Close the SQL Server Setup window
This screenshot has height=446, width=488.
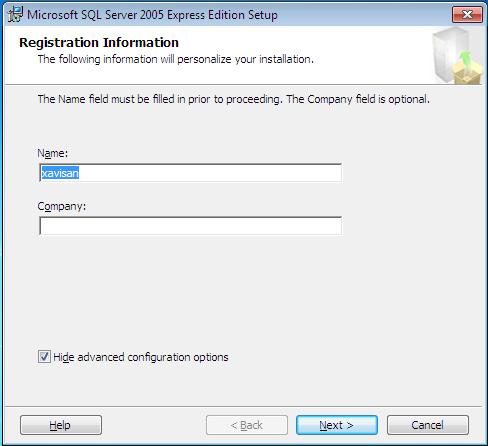click(467, 14)
